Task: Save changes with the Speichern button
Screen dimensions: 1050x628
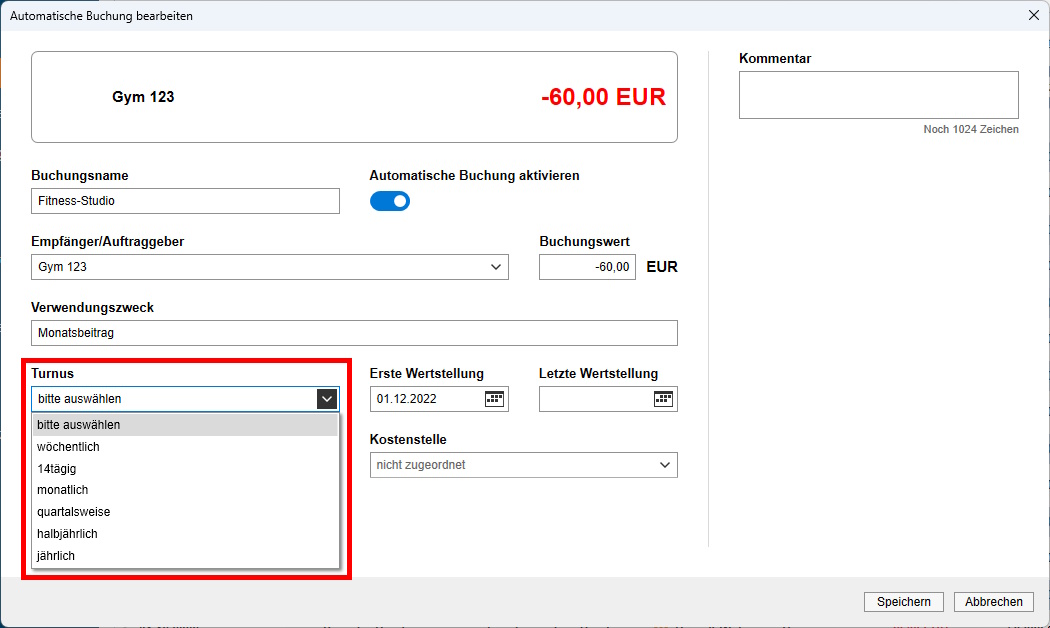Action: 903,601
